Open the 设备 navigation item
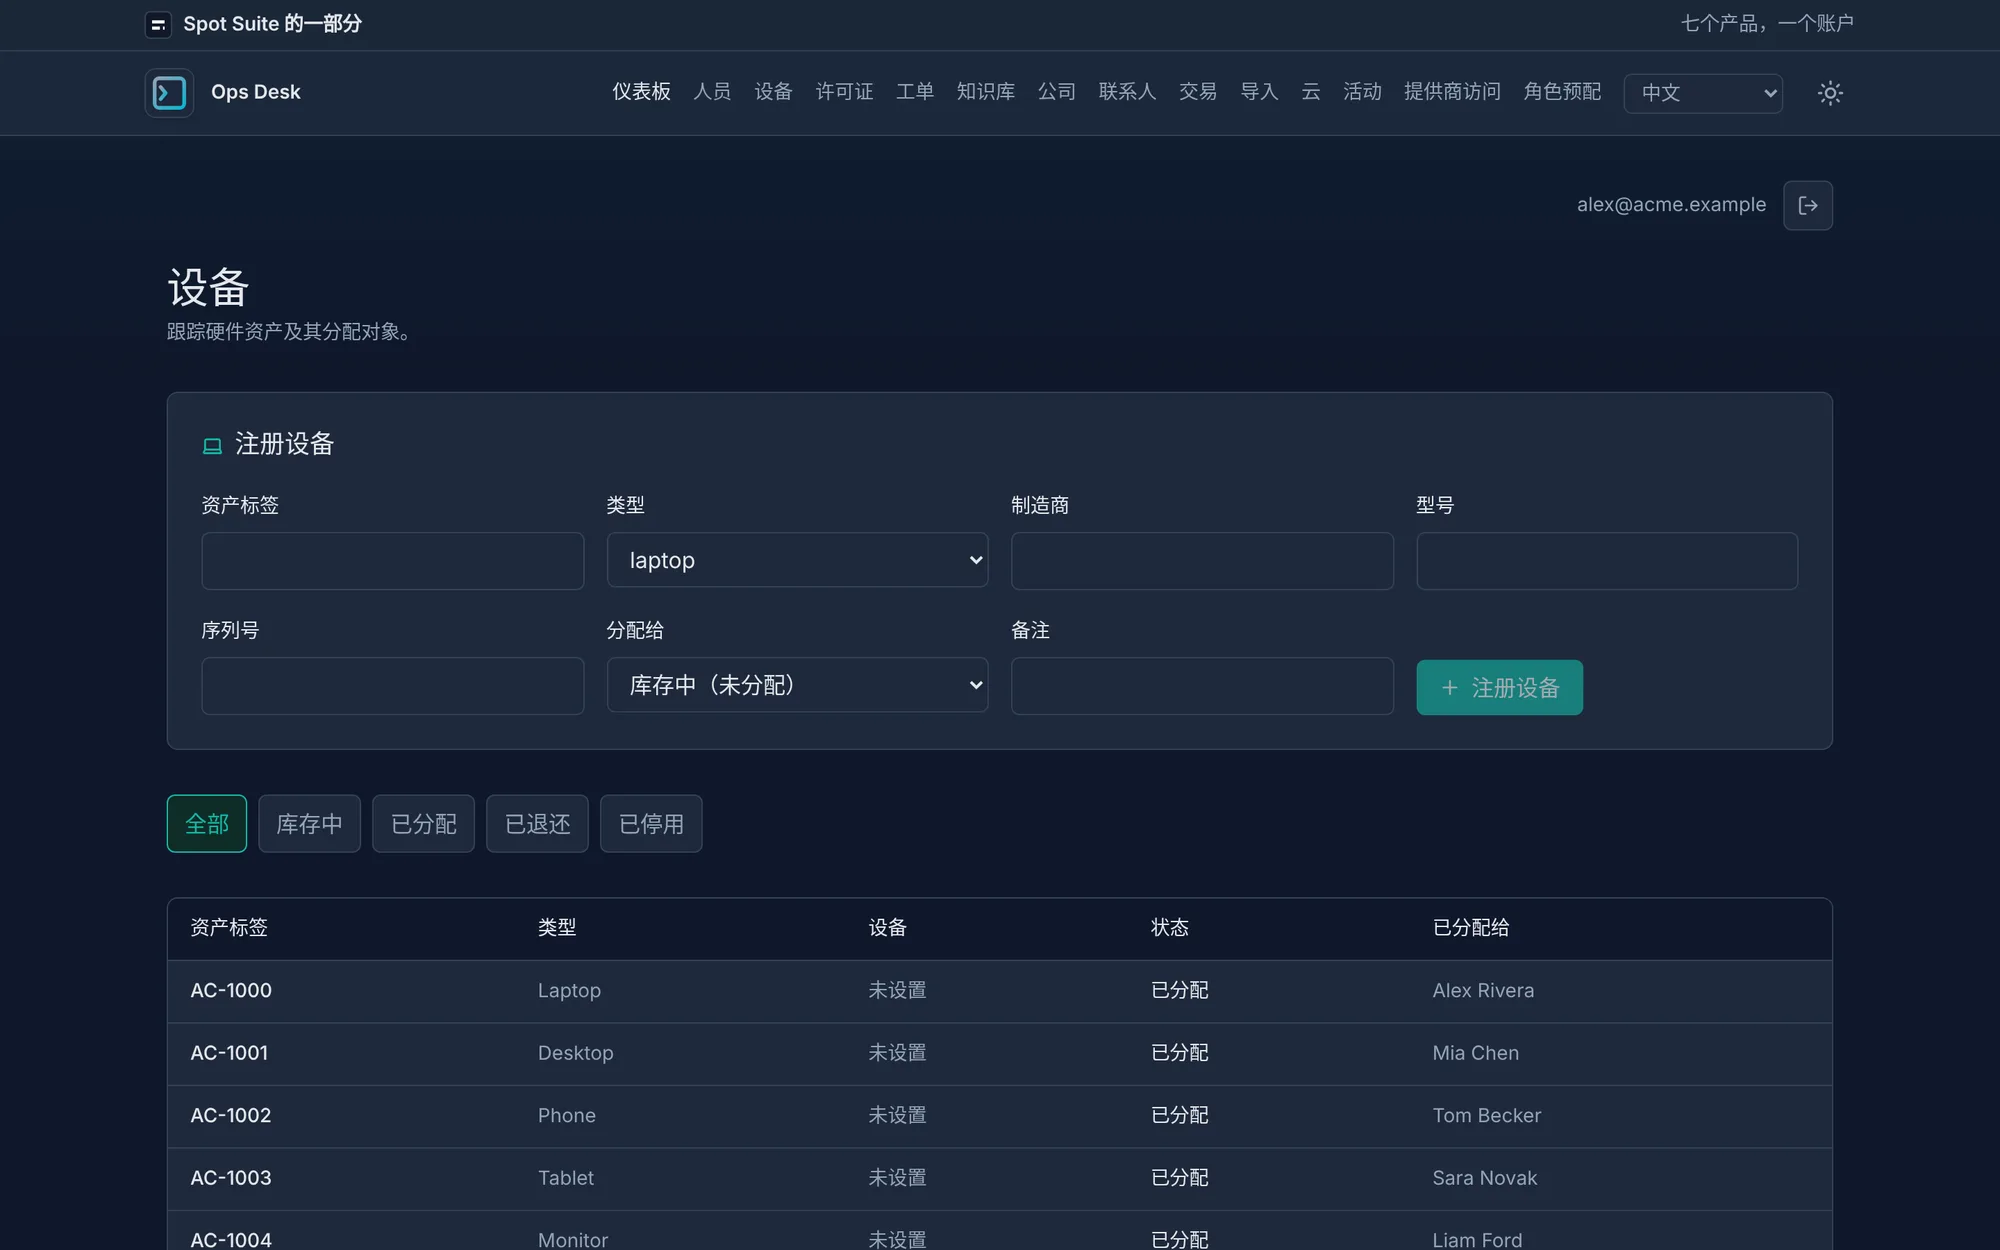 [x=773, y=92]
